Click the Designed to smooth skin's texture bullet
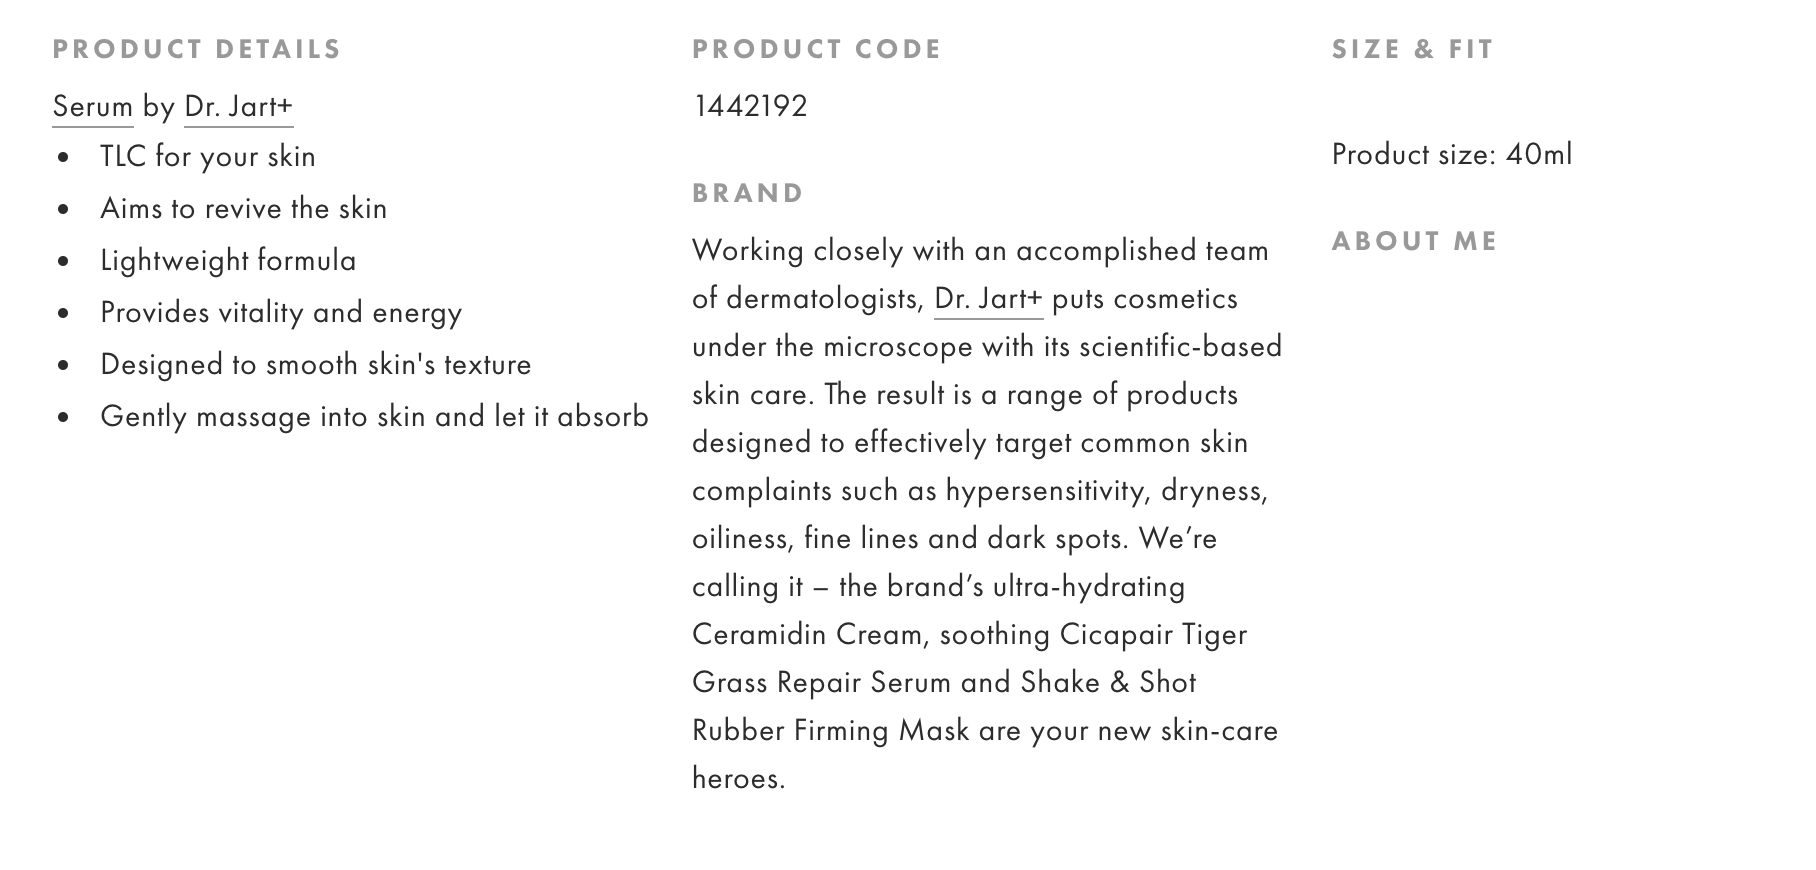 315,364
